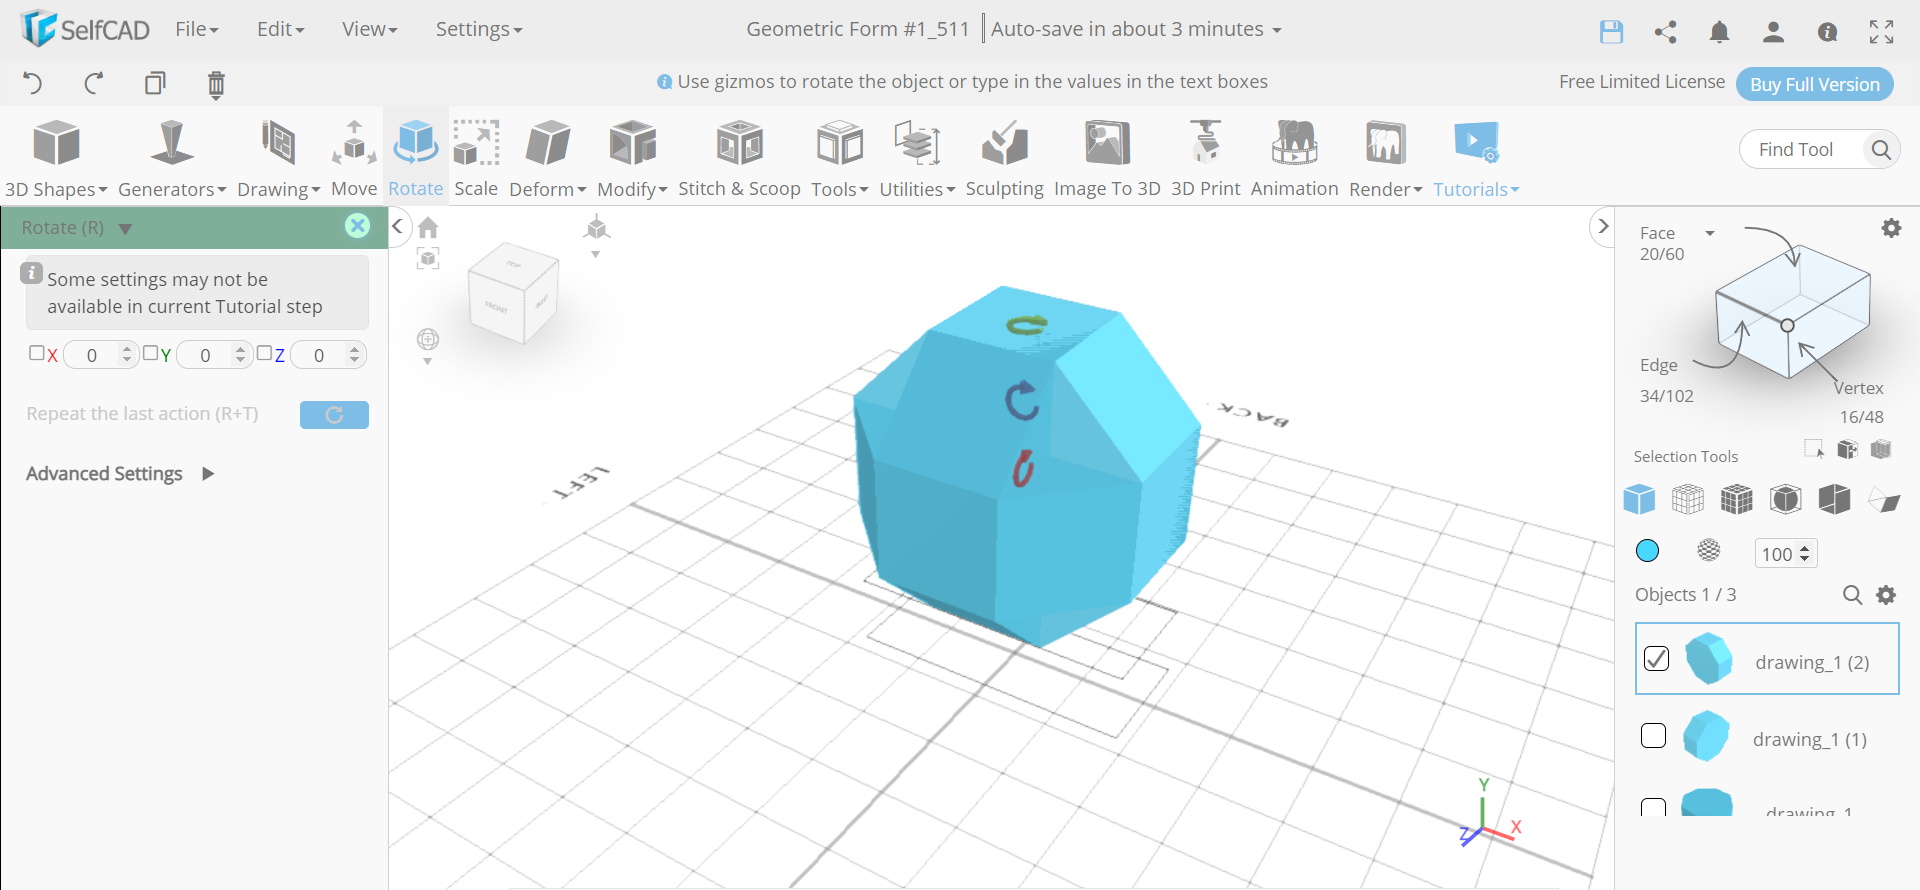The width and height of the screenshot is (1920, 890).
Task: Open the Drawing dropdown
Action: 279,158
